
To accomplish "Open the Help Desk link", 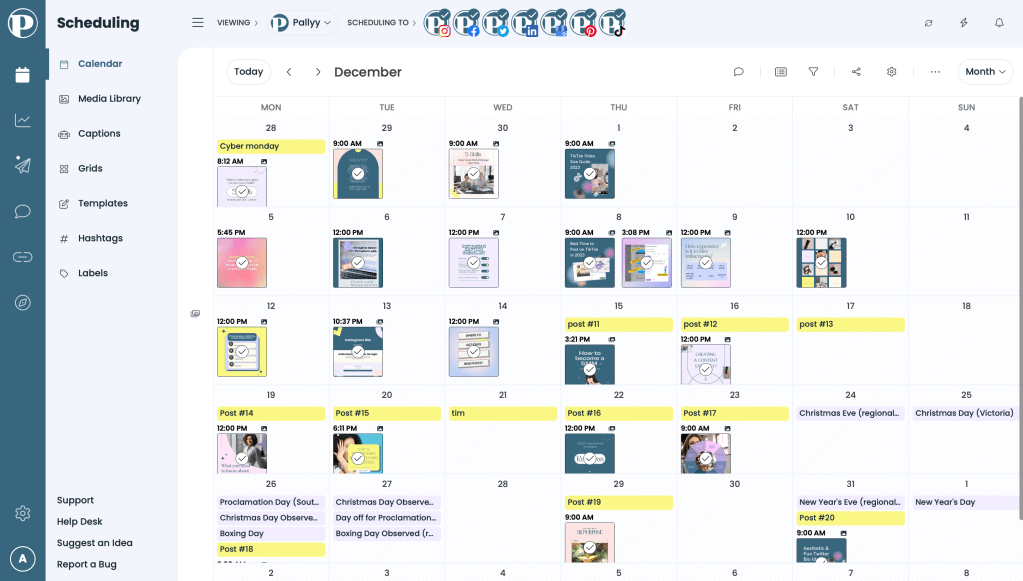I will (79, 522).
